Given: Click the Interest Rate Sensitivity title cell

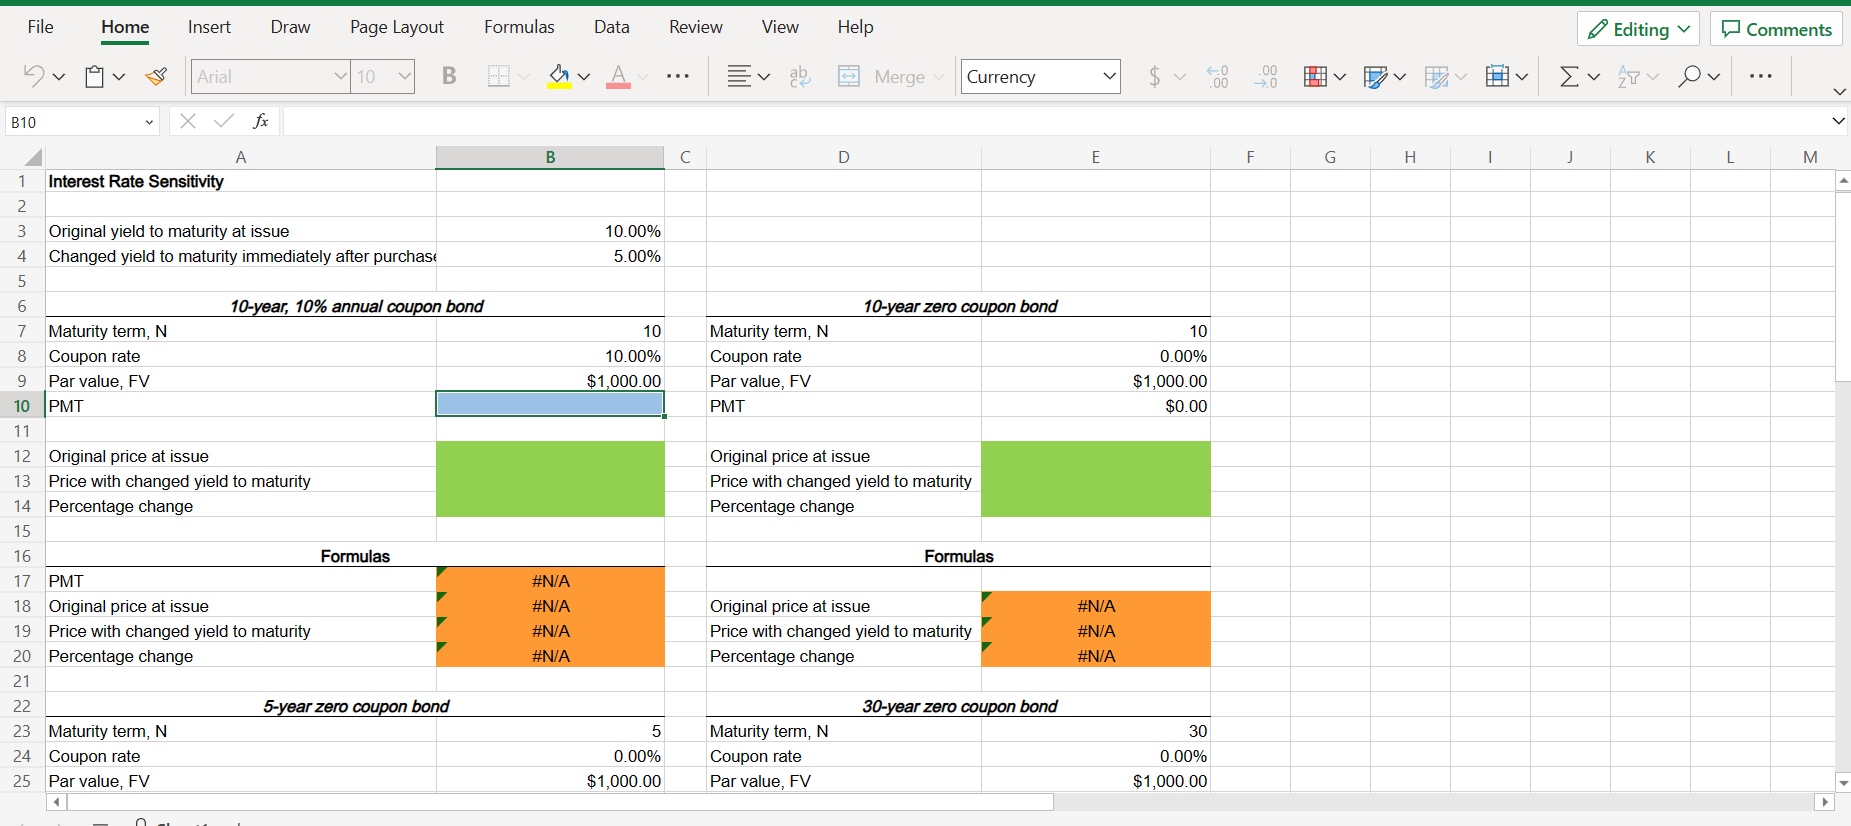Looking at the screenshot, I should click(x=240, y=181).
